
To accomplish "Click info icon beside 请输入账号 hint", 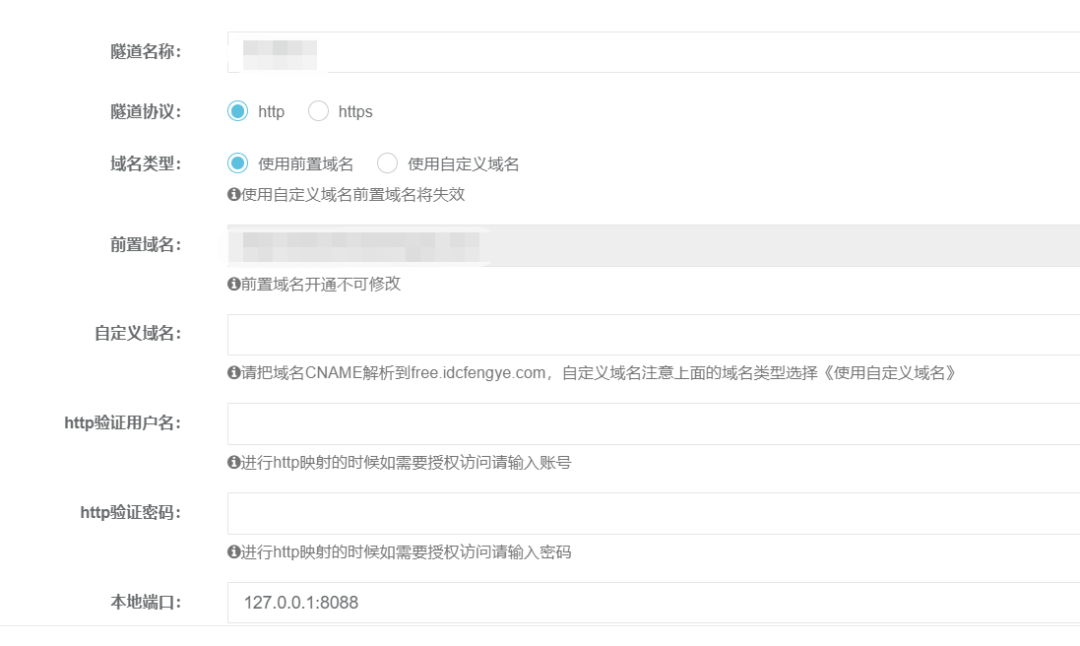I will click(233, 463).
